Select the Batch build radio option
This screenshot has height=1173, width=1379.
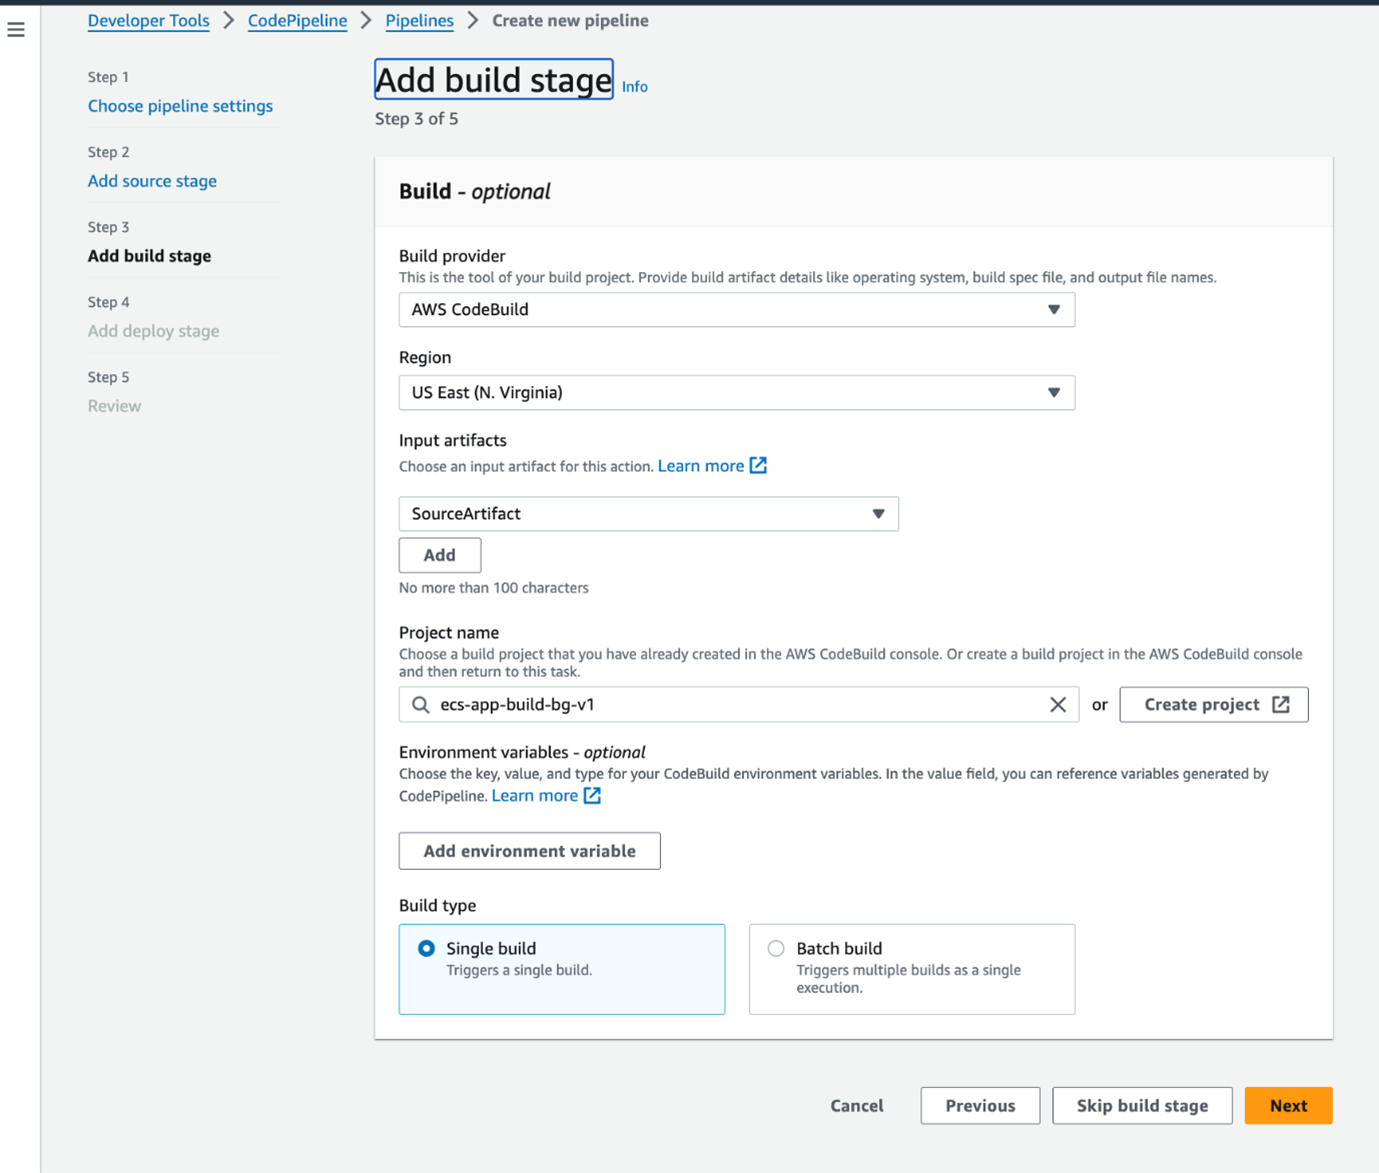point(776,948)
